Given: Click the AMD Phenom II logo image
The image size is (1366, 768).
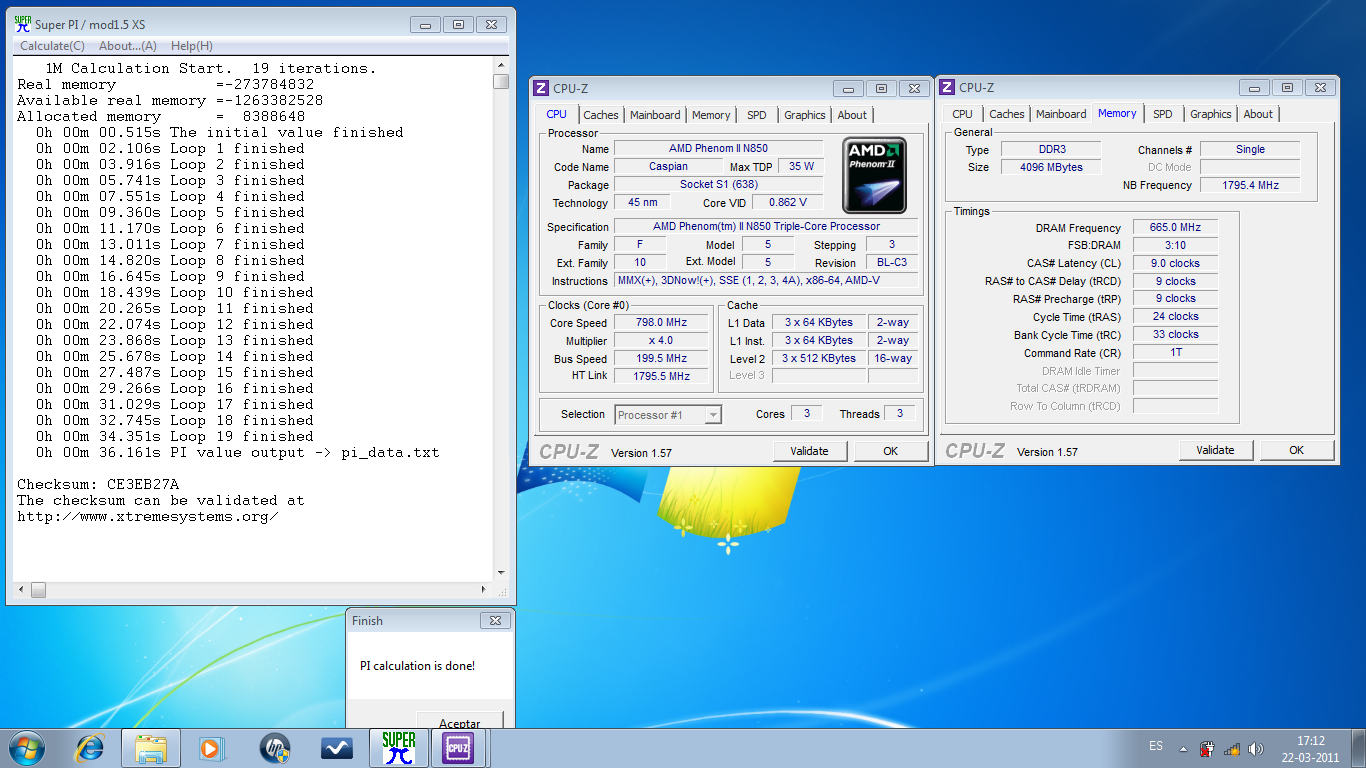Looking at the screenshot, I should [x=874, y=175].
